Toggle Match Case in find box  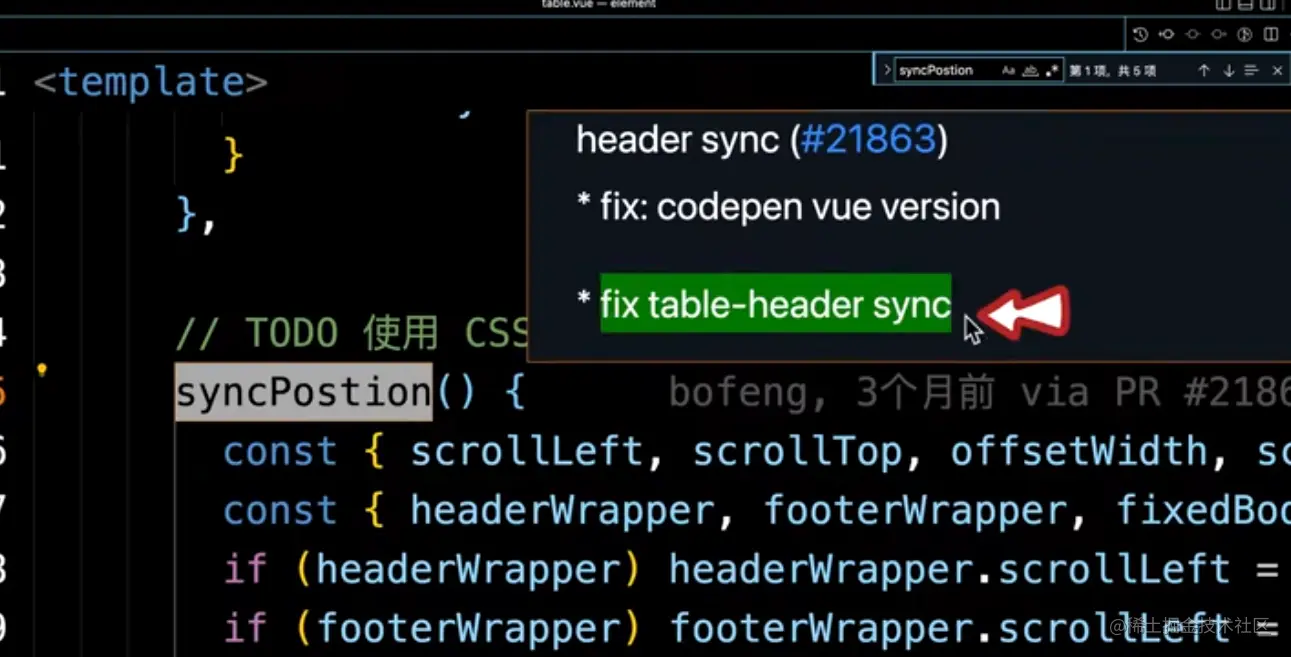1008,71
